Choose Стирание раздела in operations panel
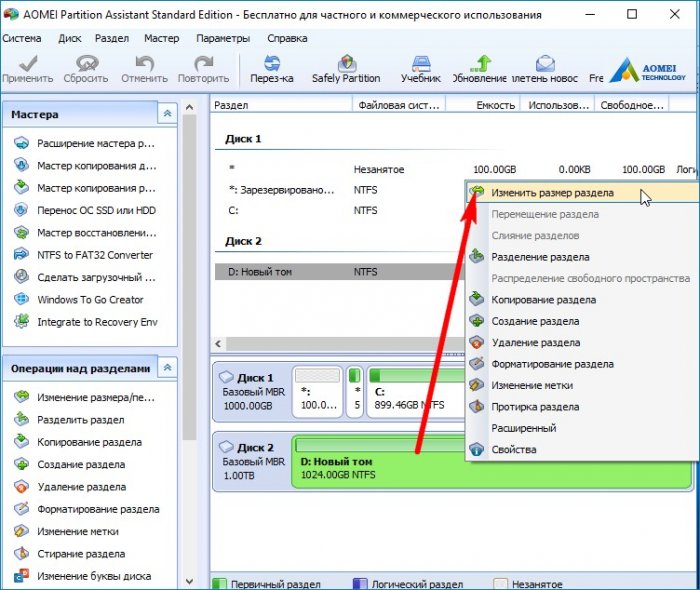 [x=69, y=553]
